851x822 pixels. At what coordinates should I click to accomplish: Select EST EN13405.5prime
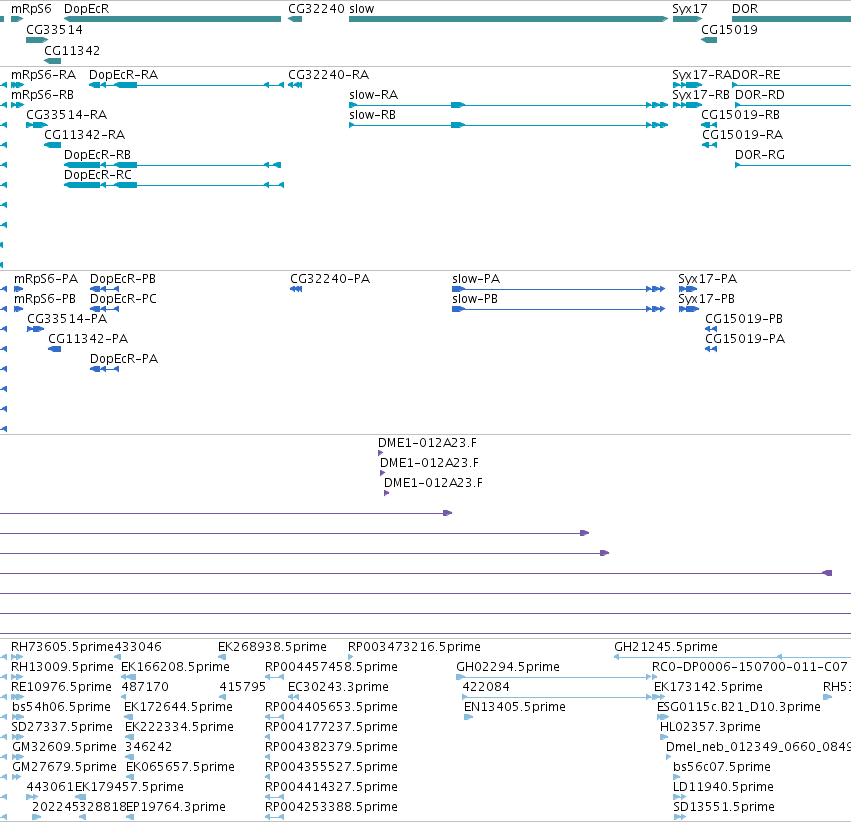coord(515,706)
